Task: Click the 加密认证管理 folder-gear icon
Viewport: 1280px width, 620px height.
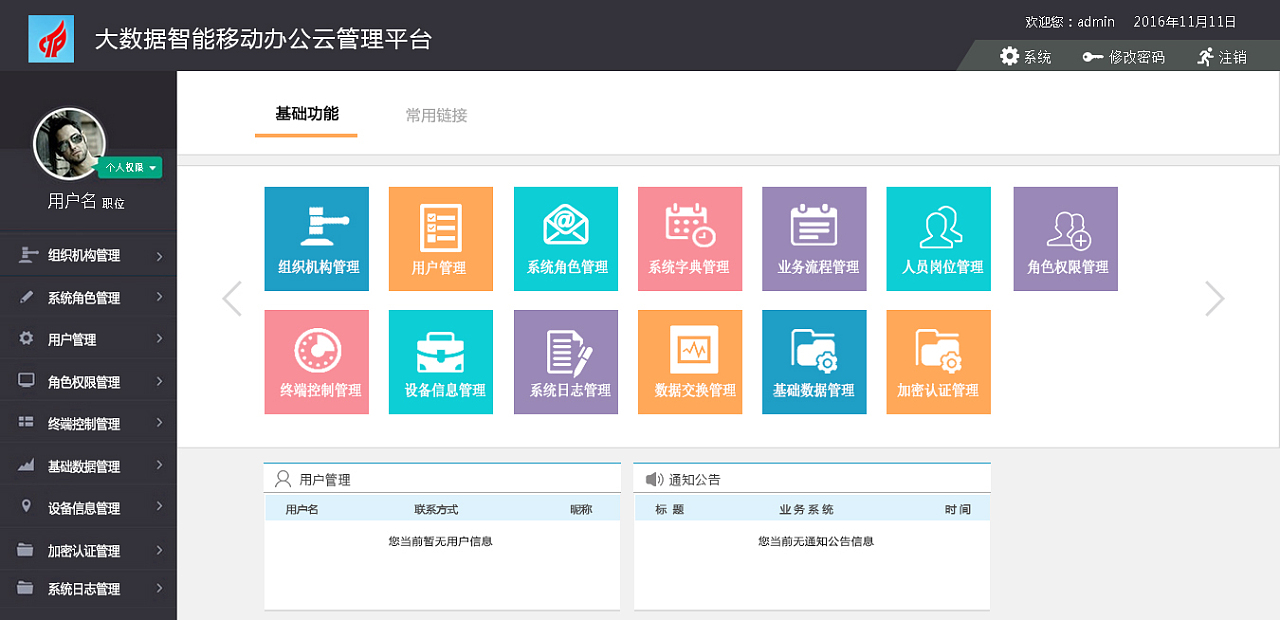Action: tap(938, 361)
